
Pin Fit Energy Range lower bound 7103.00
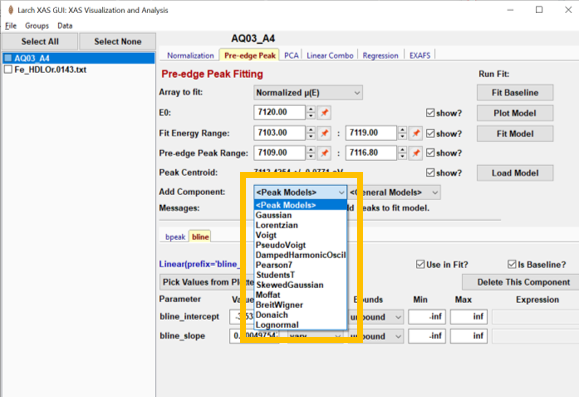point(324,133)
